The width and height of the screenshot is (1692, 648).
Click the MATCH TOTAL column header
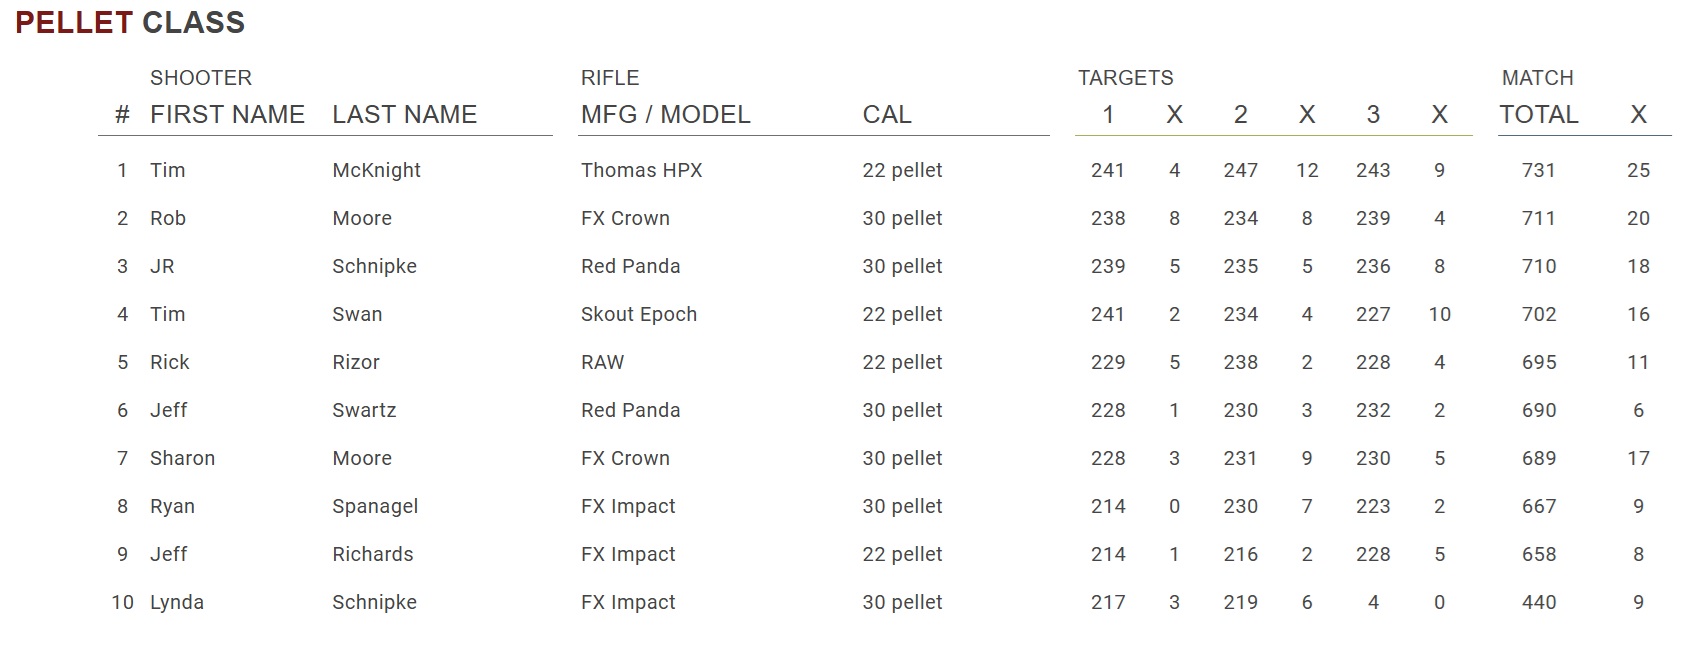(1539, 114)
